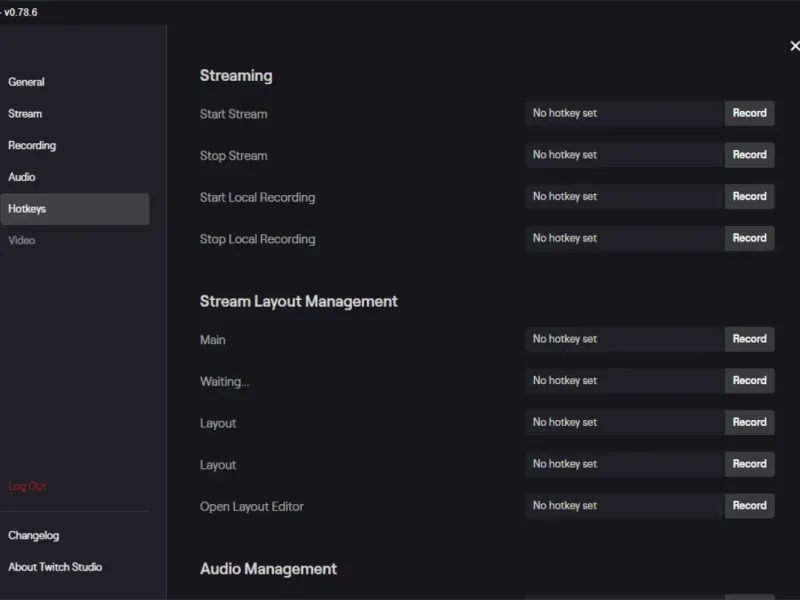The width and height of the screenshot is (800, 600).
Task: Open the Changelog link
Action: point(34,536)
